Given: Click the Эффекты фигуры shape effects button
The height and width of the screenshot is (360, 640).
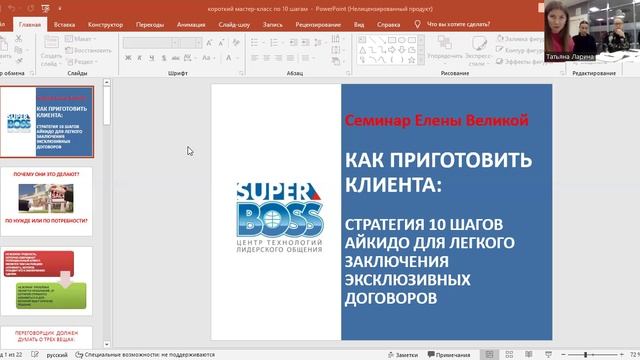Looking at the screenshot, I should click(x=520, y=62).
